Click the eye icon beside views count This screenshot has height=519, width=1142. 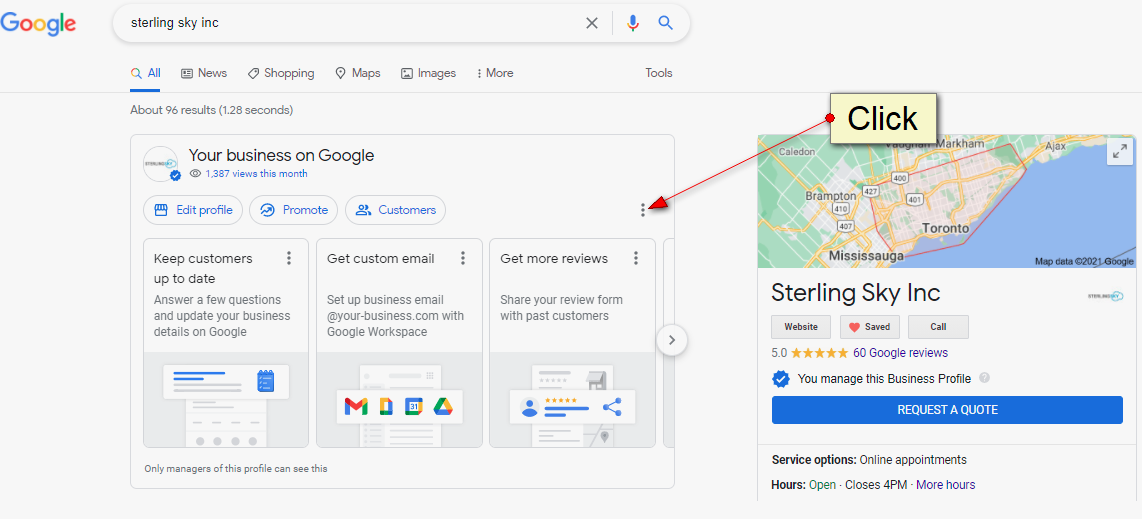(195, 174)
